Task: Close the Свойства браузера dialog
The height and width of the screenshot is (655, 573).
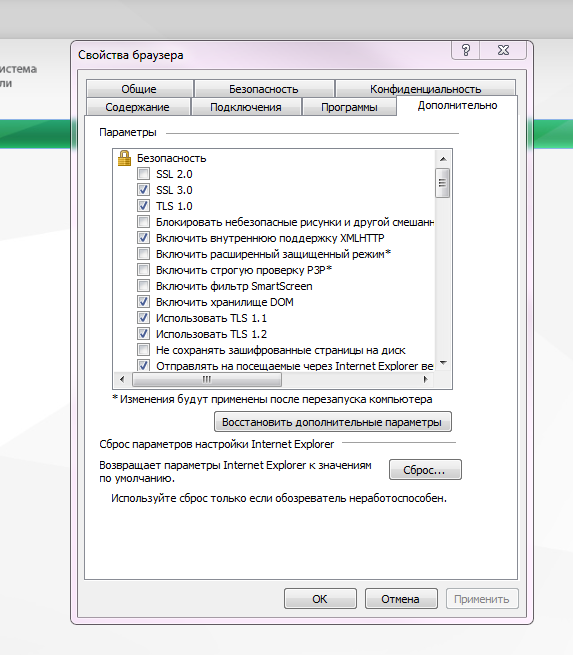Action: coord(503,50)
